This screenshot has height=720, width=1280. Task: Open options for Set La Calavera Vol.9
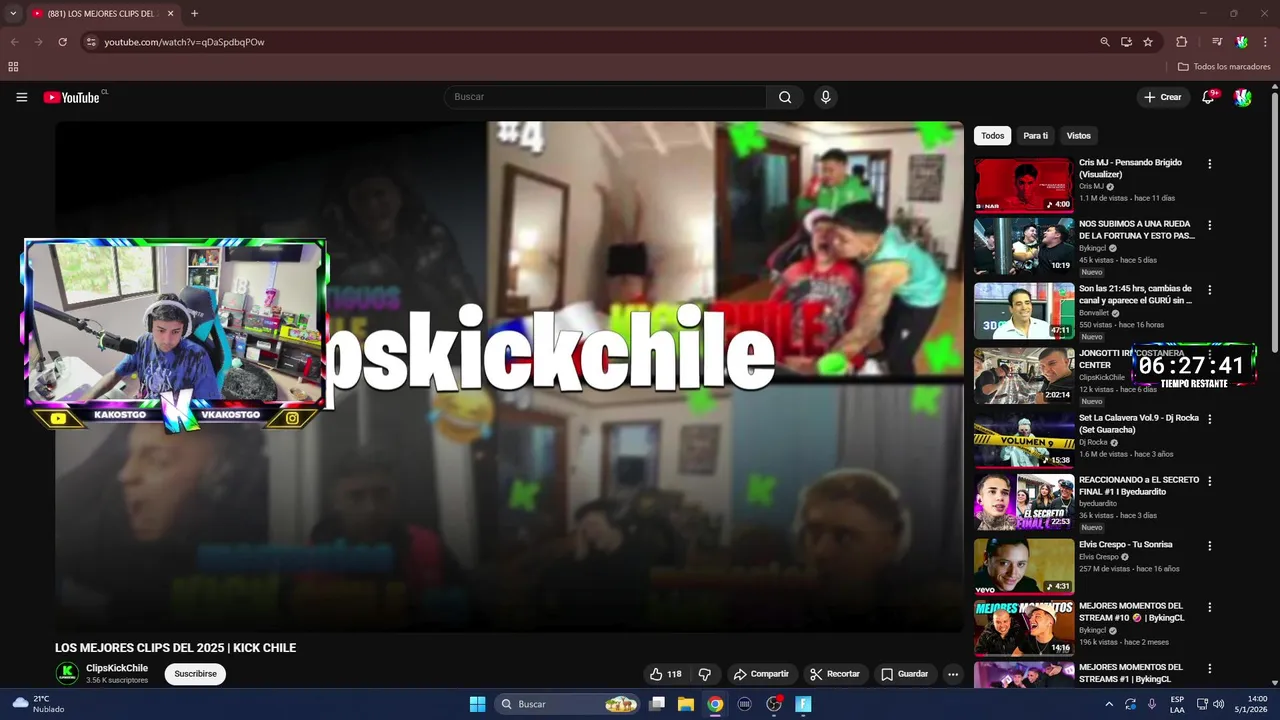click(x=1210, y=419)
